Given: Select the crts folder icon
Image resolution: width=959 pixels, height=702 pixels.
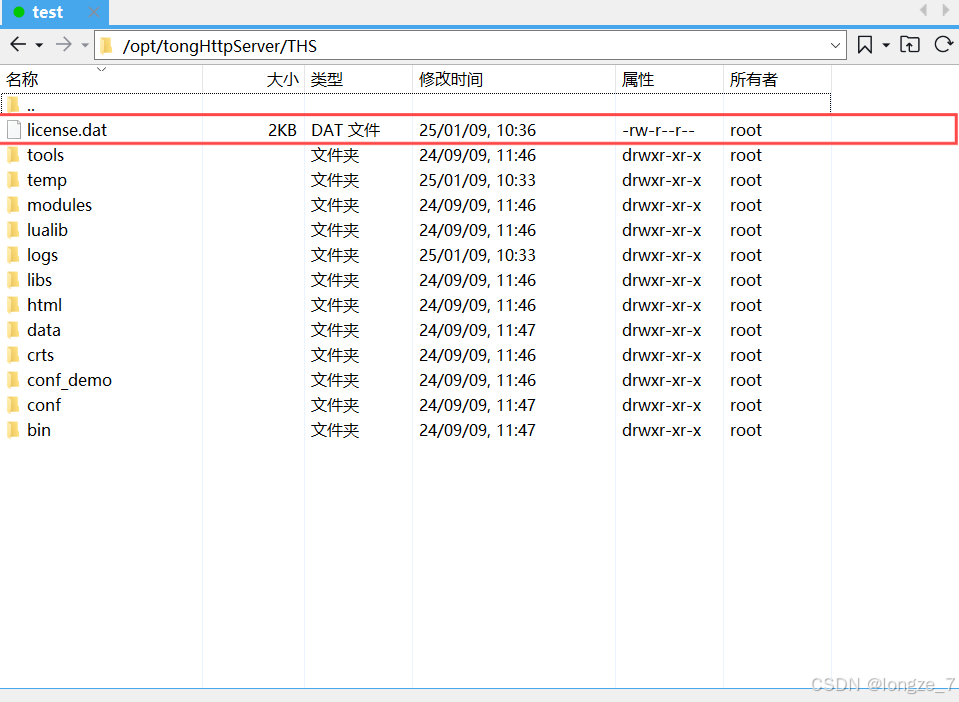Looking at the screenshot, I should click(x=13, y=355).
